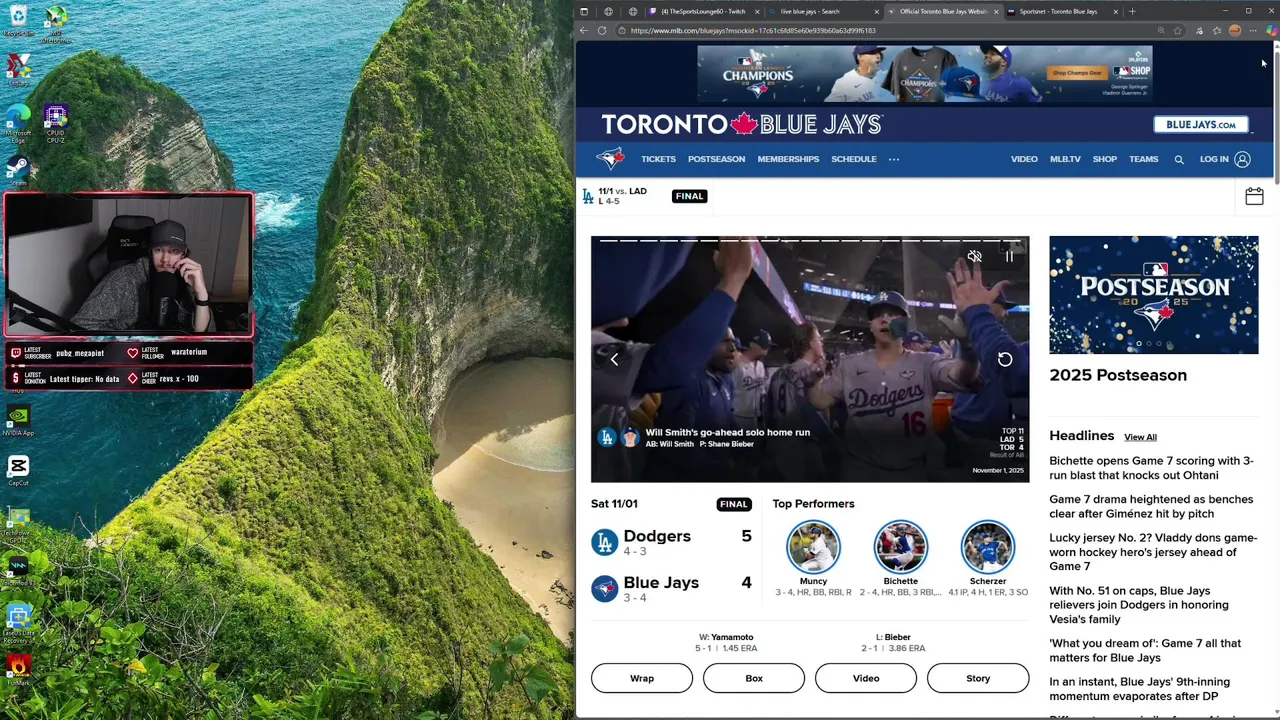Unmute the video with the speaker icon
The width and height of the screenshot is (1280, 720).
tap(974, 257)
